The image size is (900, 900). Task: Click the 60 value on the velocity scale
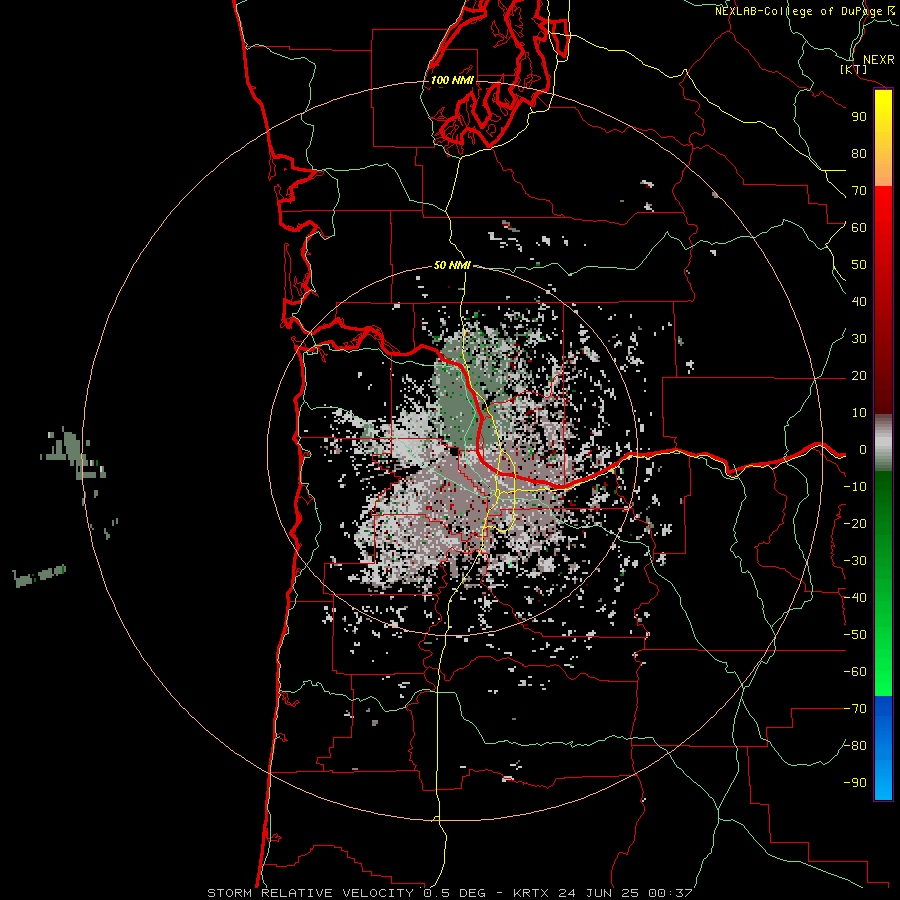[x=859, y=228]
